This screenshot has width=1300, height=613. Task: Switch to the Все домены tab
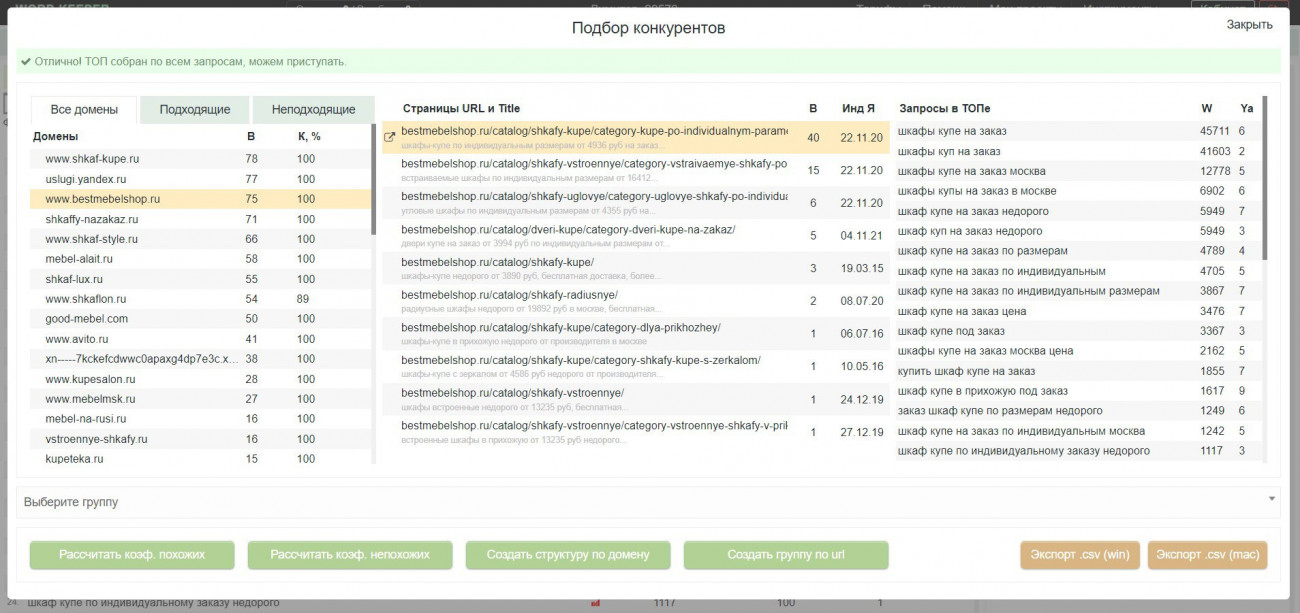click(x=85, y=110)
